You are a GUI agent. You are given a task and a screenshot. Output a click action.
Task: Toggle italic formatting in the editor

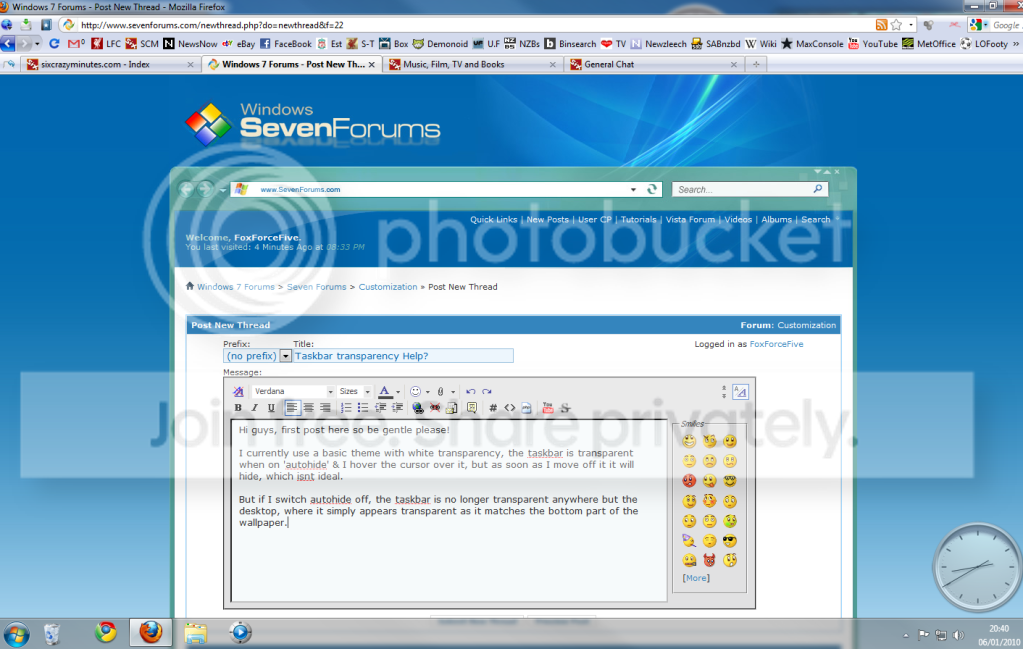click(x=254, y=408)
